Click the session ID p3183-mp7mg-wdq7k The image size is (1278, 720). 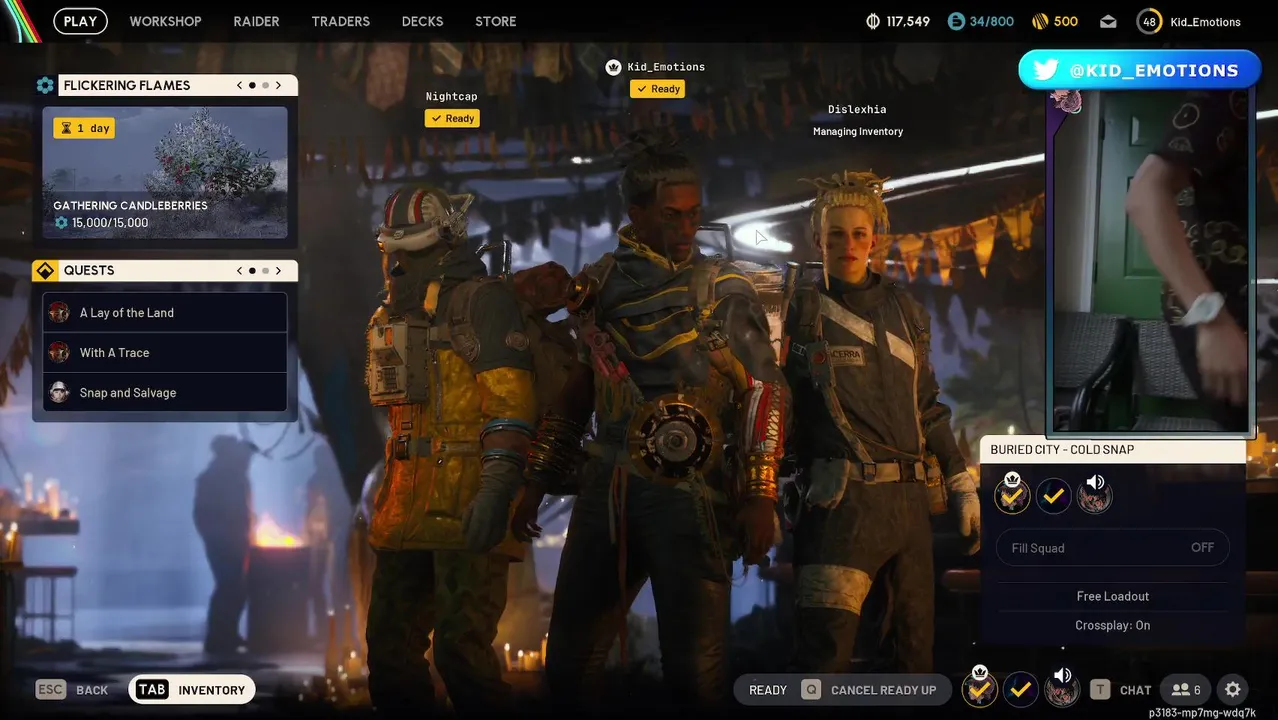coord(1202,713)
